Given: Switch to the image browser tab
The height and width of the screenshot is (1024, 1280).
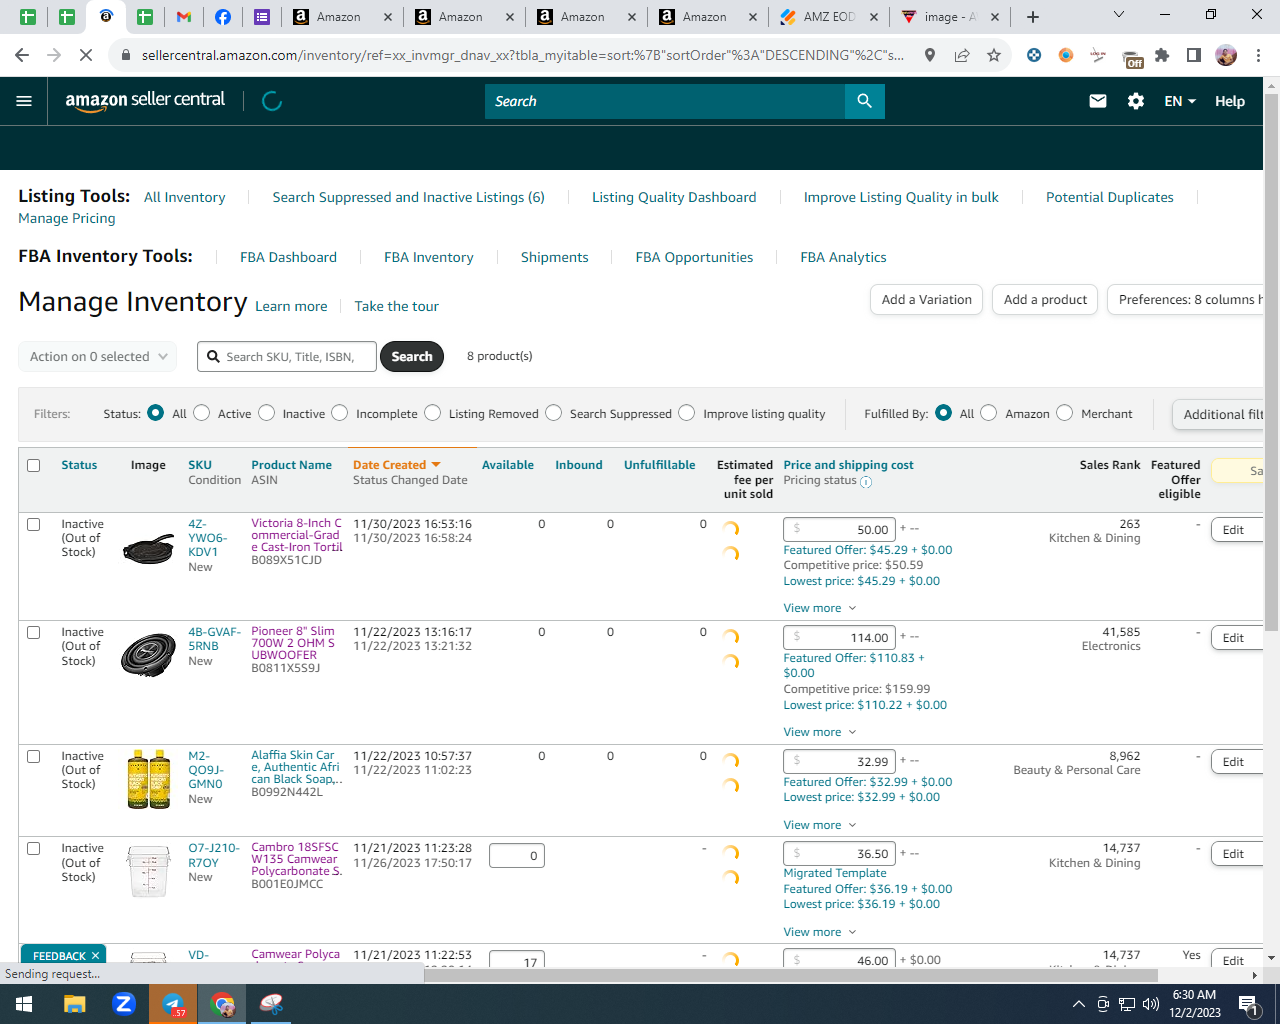Looking at the screenshot, I should [x=950, y=17].
